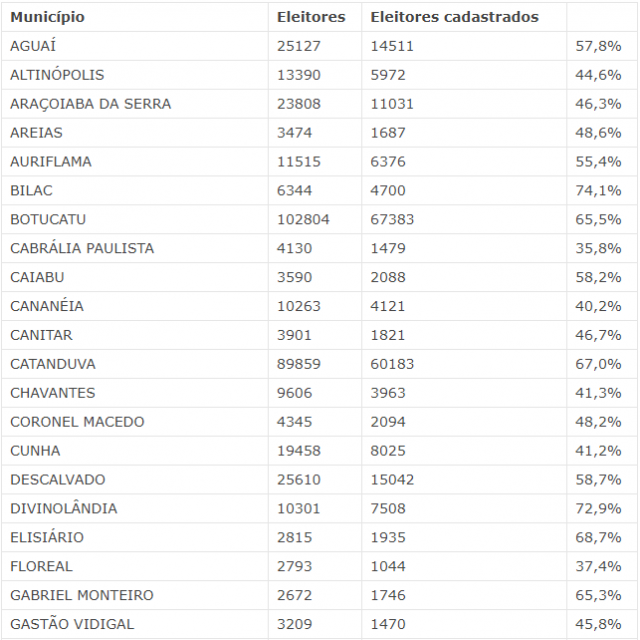Select the CORONEL MACEDO row name
640x640 pixels.
(x=77, y=422)
